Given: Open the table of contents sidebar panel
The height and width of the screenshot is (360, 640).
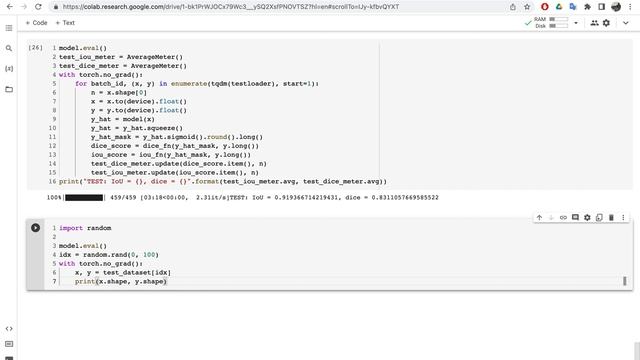Looking at the screenshot, I should coord(9,28).
